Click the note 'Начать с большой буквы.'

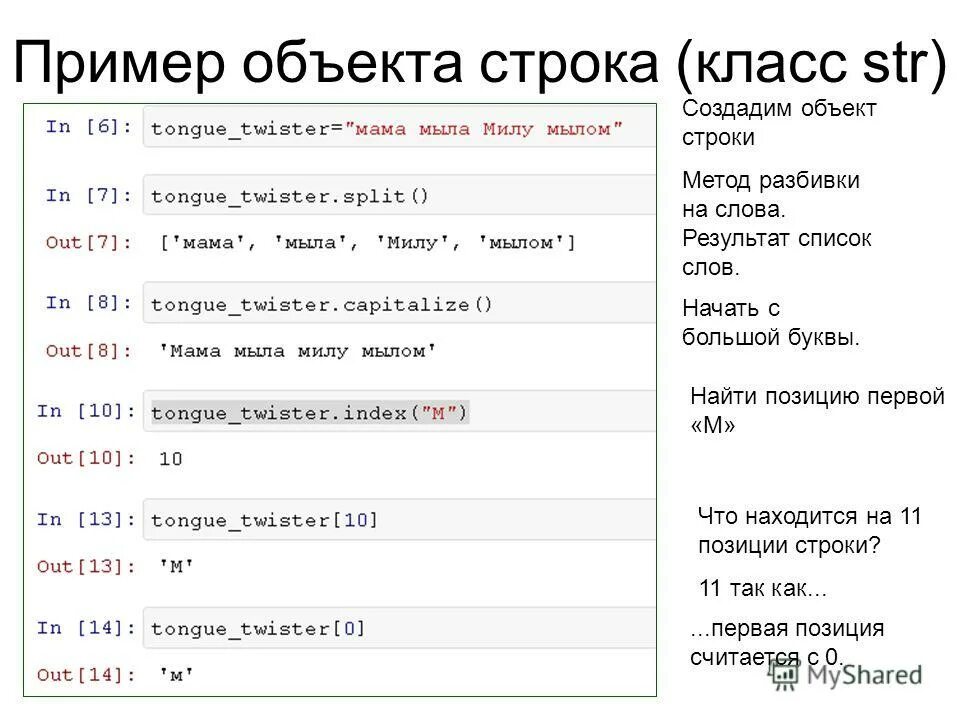pyautogui.click(x=771, y=323)
